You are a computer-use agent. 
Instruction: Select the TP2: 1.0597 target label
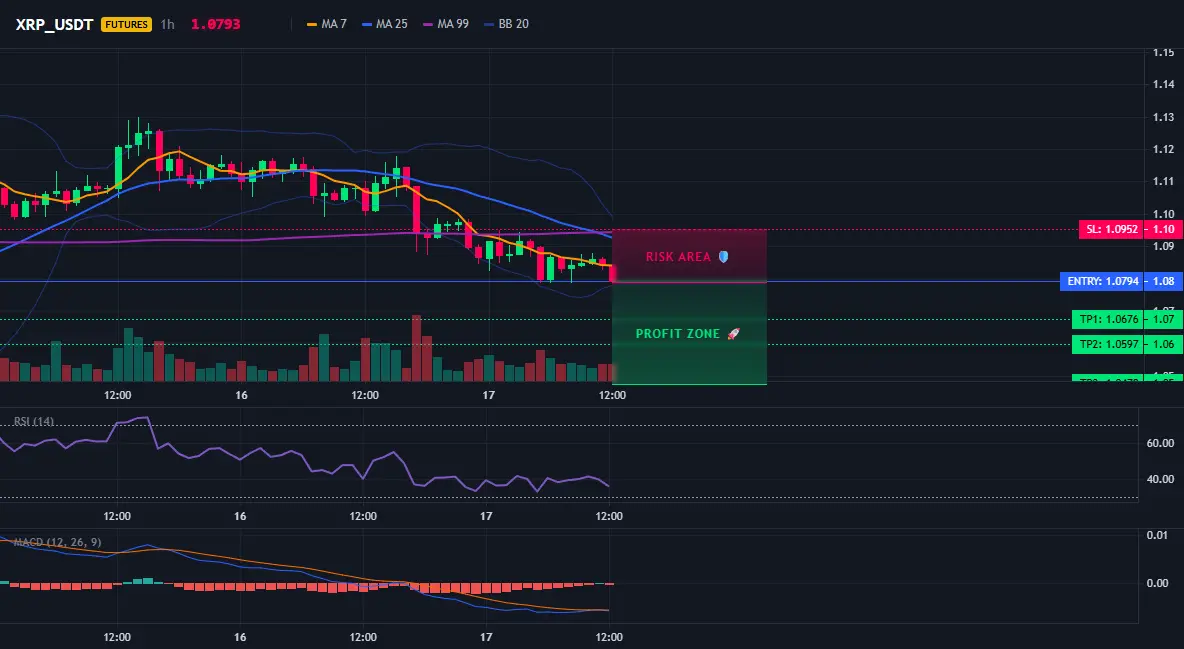tap(1108, 345)
